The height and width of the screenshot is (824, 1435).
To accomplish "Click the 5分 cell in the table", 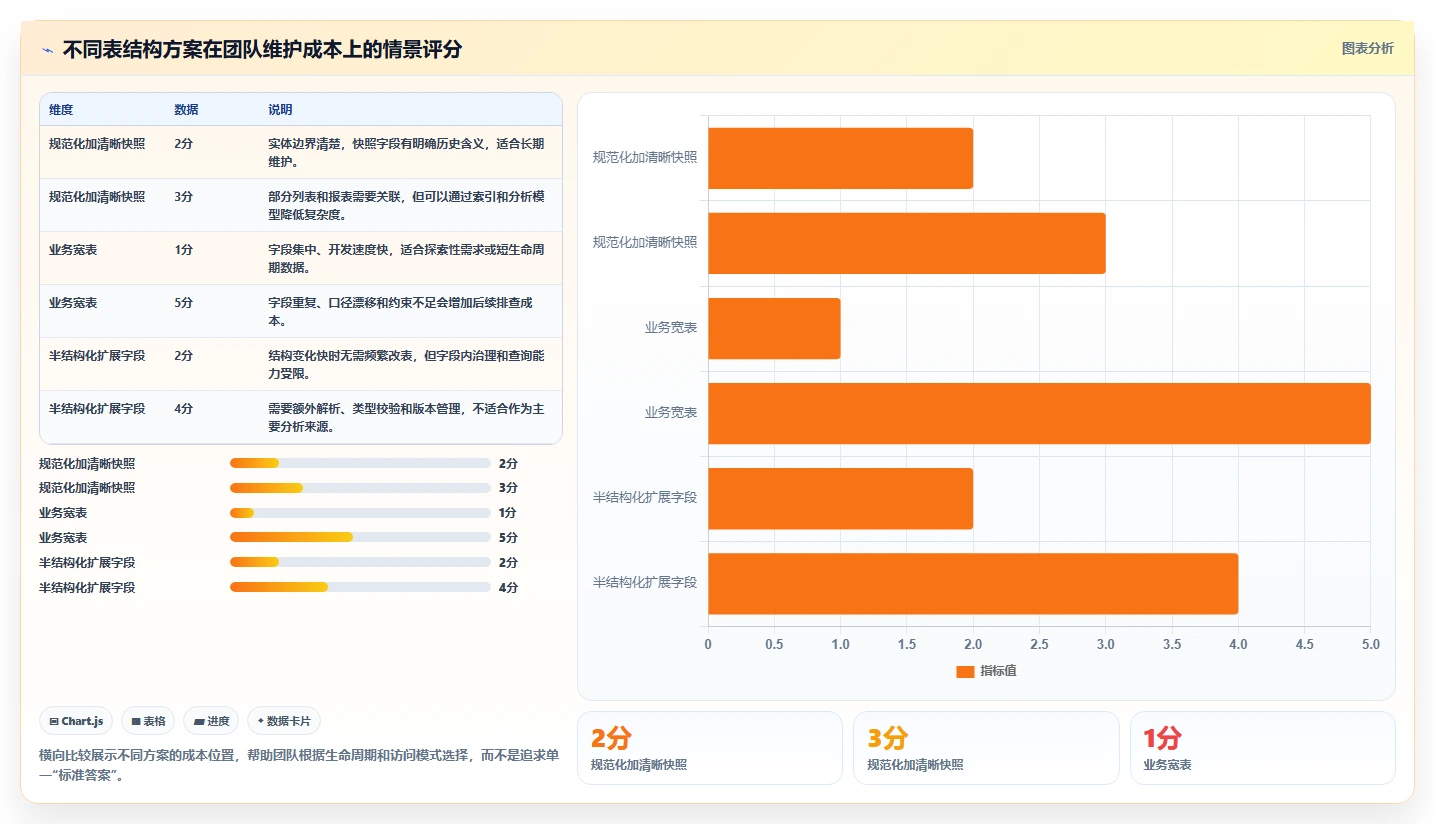I will pos(183,303).
